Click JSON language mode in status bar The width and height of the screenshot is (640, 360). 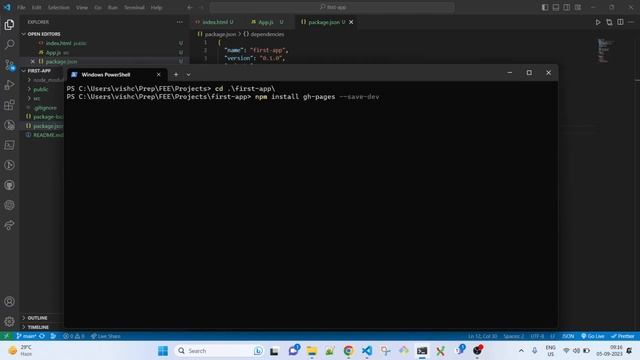(x=568, y=336)
